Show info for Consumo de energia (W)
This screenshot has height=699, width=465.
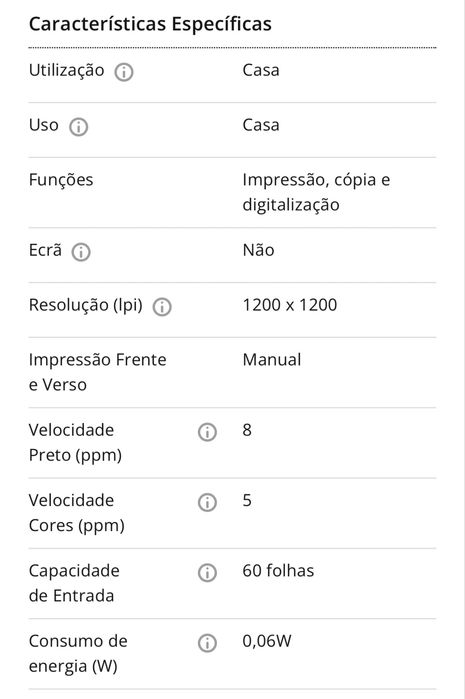207,643
